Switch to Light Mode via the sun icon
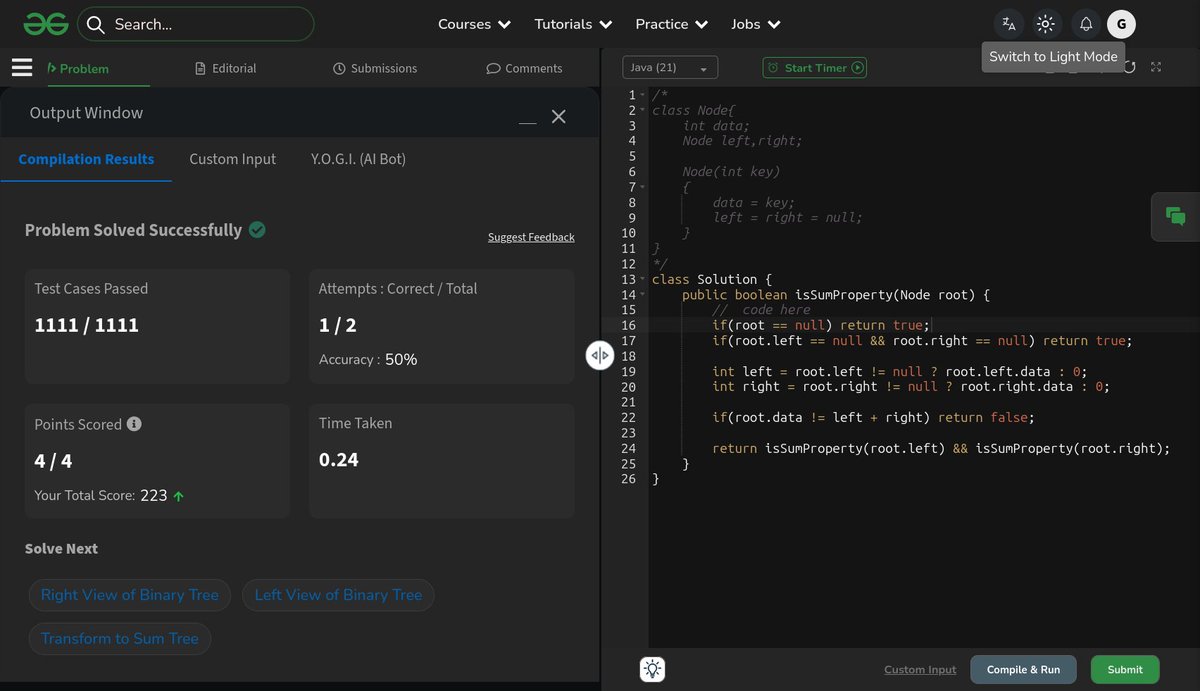The height and width of the screenshot is (691, 1200). (1046, 24)
